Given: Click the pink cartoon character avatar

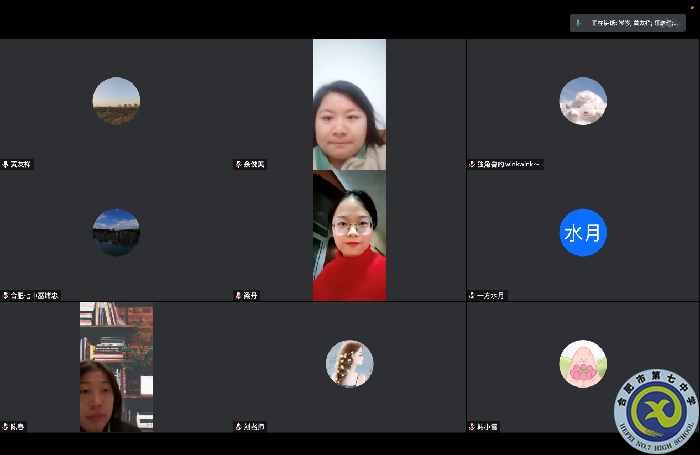Looking at the screenshot, I should [x=583, y=364].
